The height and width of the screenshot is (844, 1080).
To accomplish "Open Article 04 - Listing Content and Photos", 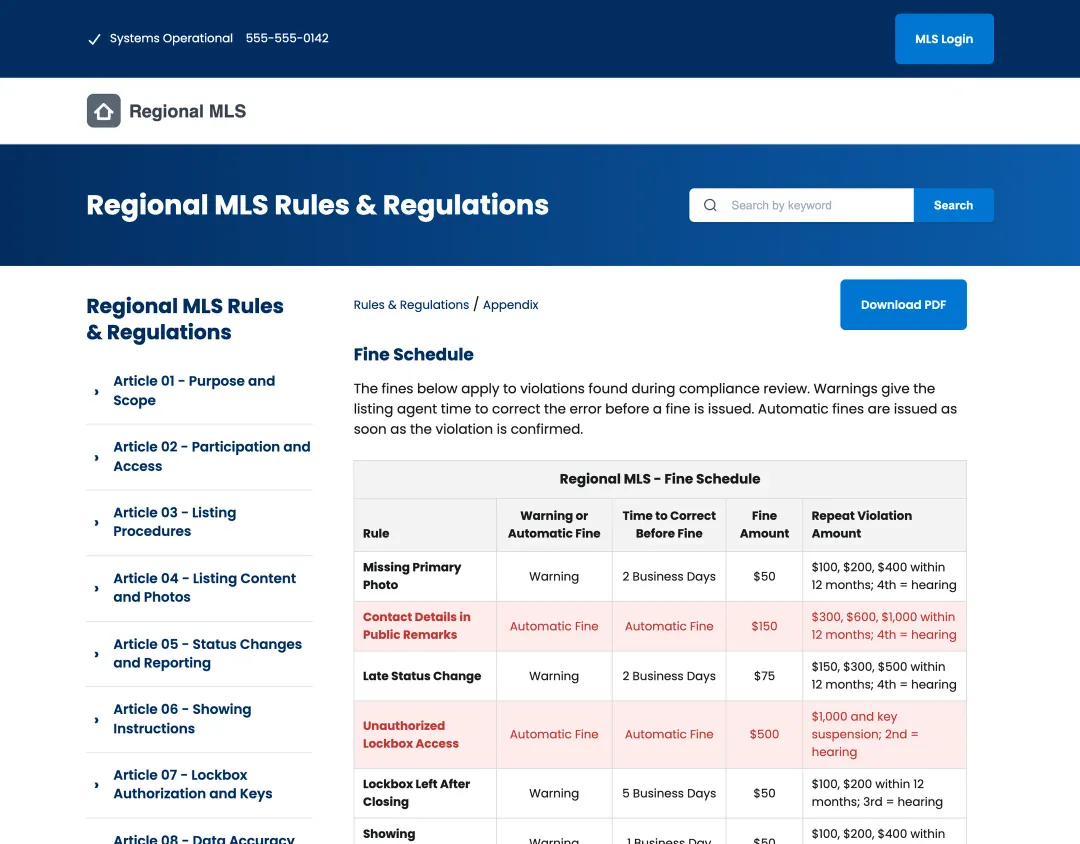I will pyautogui.click(x=205, y=588).
